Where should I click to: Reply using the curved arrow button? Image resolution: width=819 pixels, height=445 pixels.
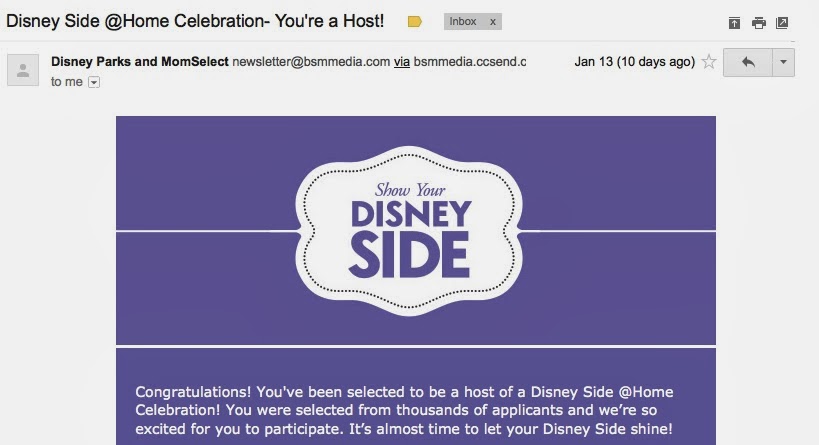click(748, 63)
